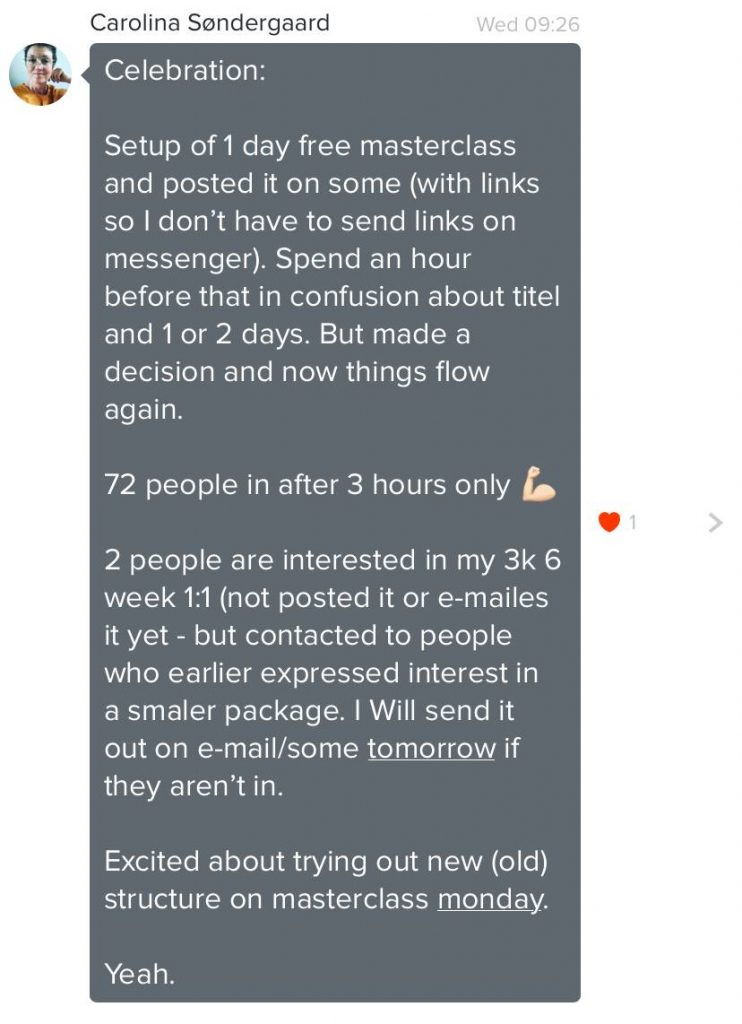Image resolution: width=742 pixels, height=1024 pixels.
Task: Click the "2 people are interested" line
Action: tap(332, 560)
